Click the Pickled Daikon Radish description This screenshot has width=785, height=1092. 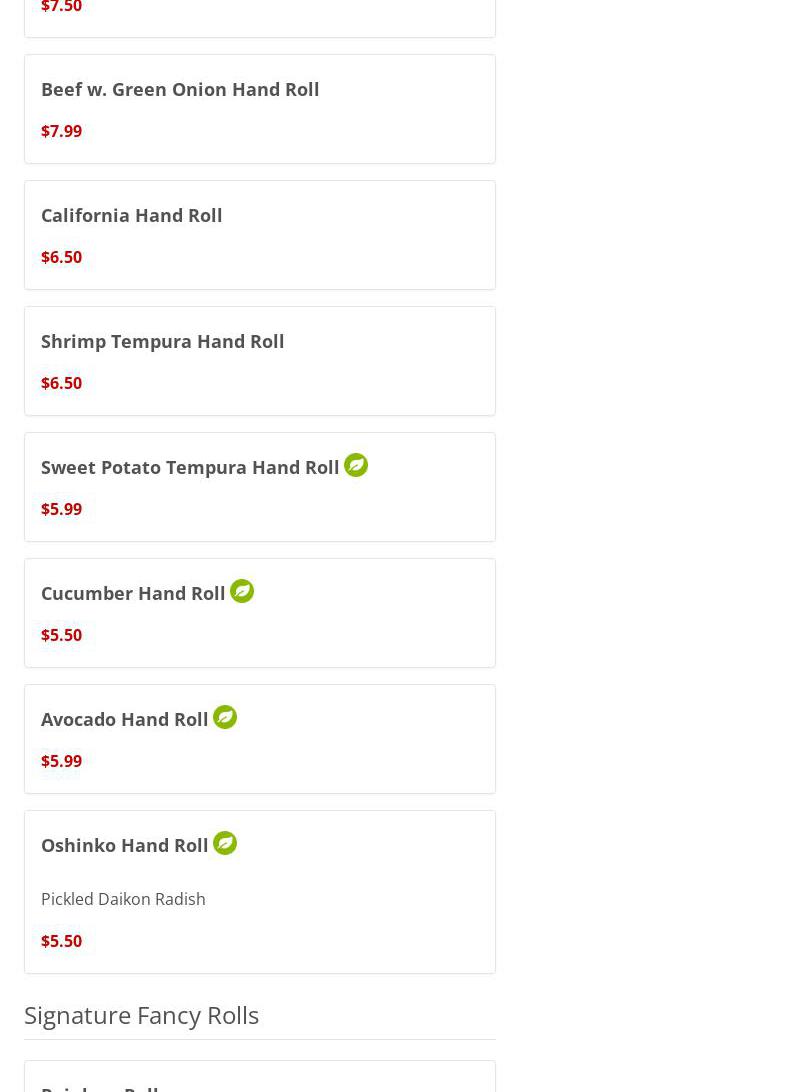123,899
